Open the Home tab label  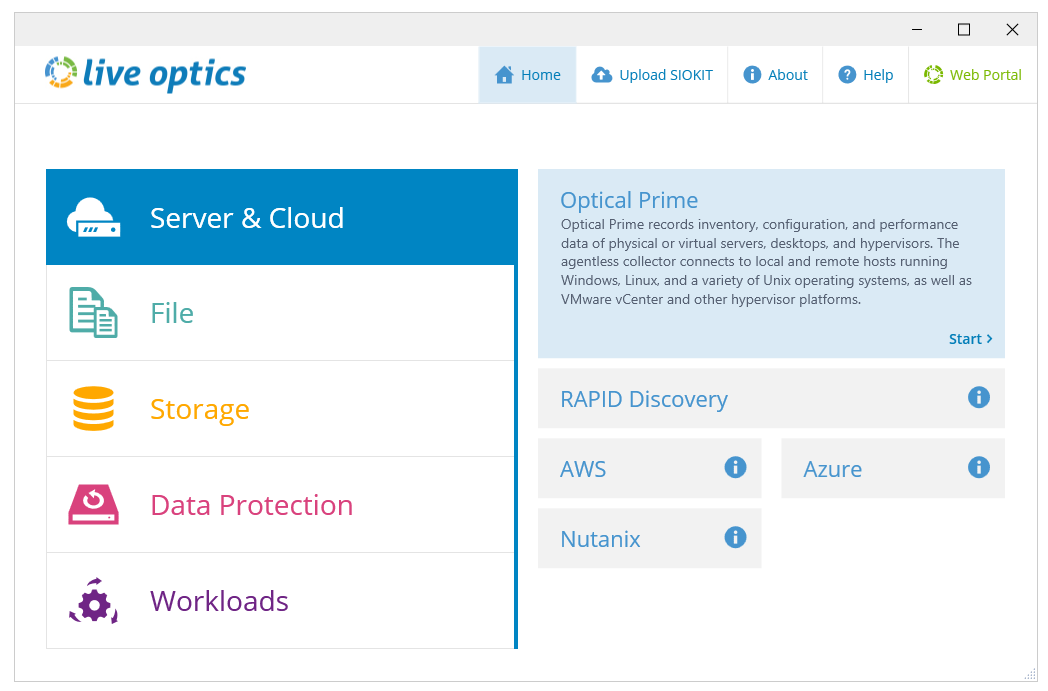pyautogui.click(x=541, y=75)
